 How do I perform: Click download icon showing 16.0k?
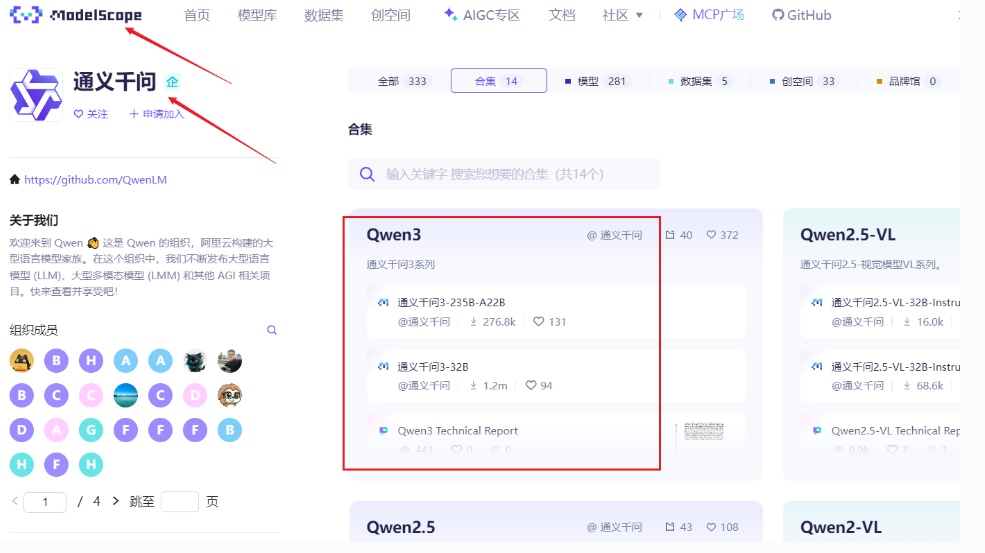coord(907,322)
